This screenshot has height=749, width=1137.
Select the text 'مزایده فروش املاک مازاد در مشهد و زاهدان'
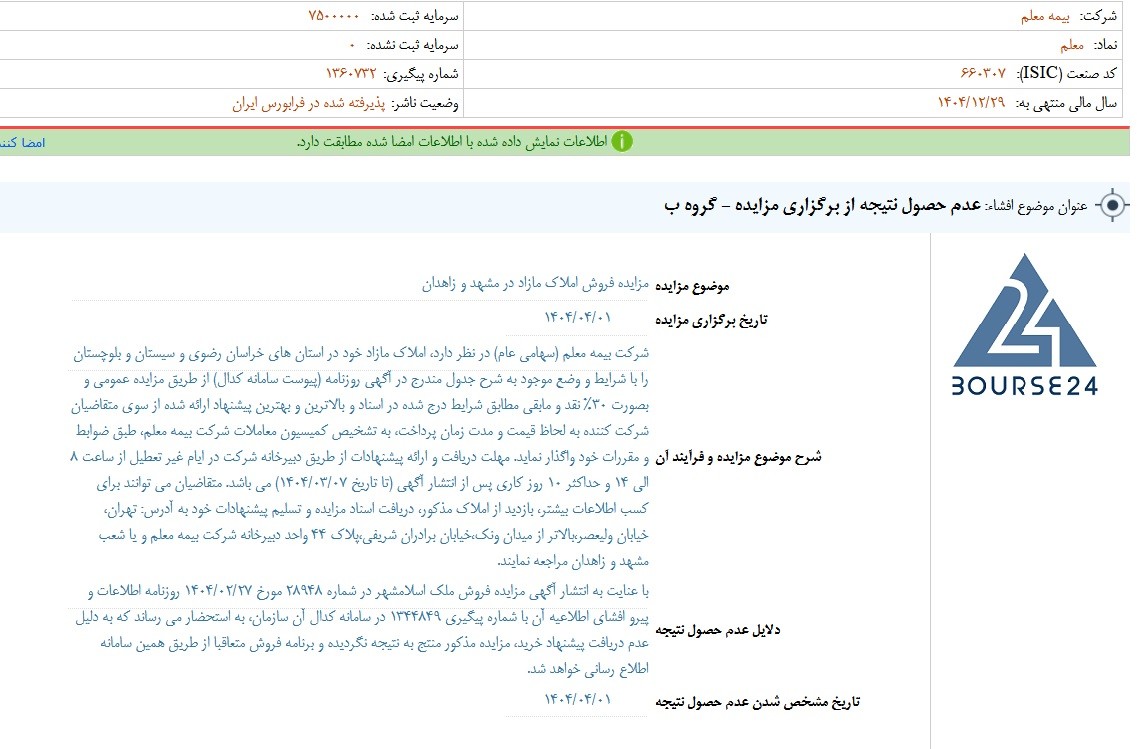coord(535,284)
